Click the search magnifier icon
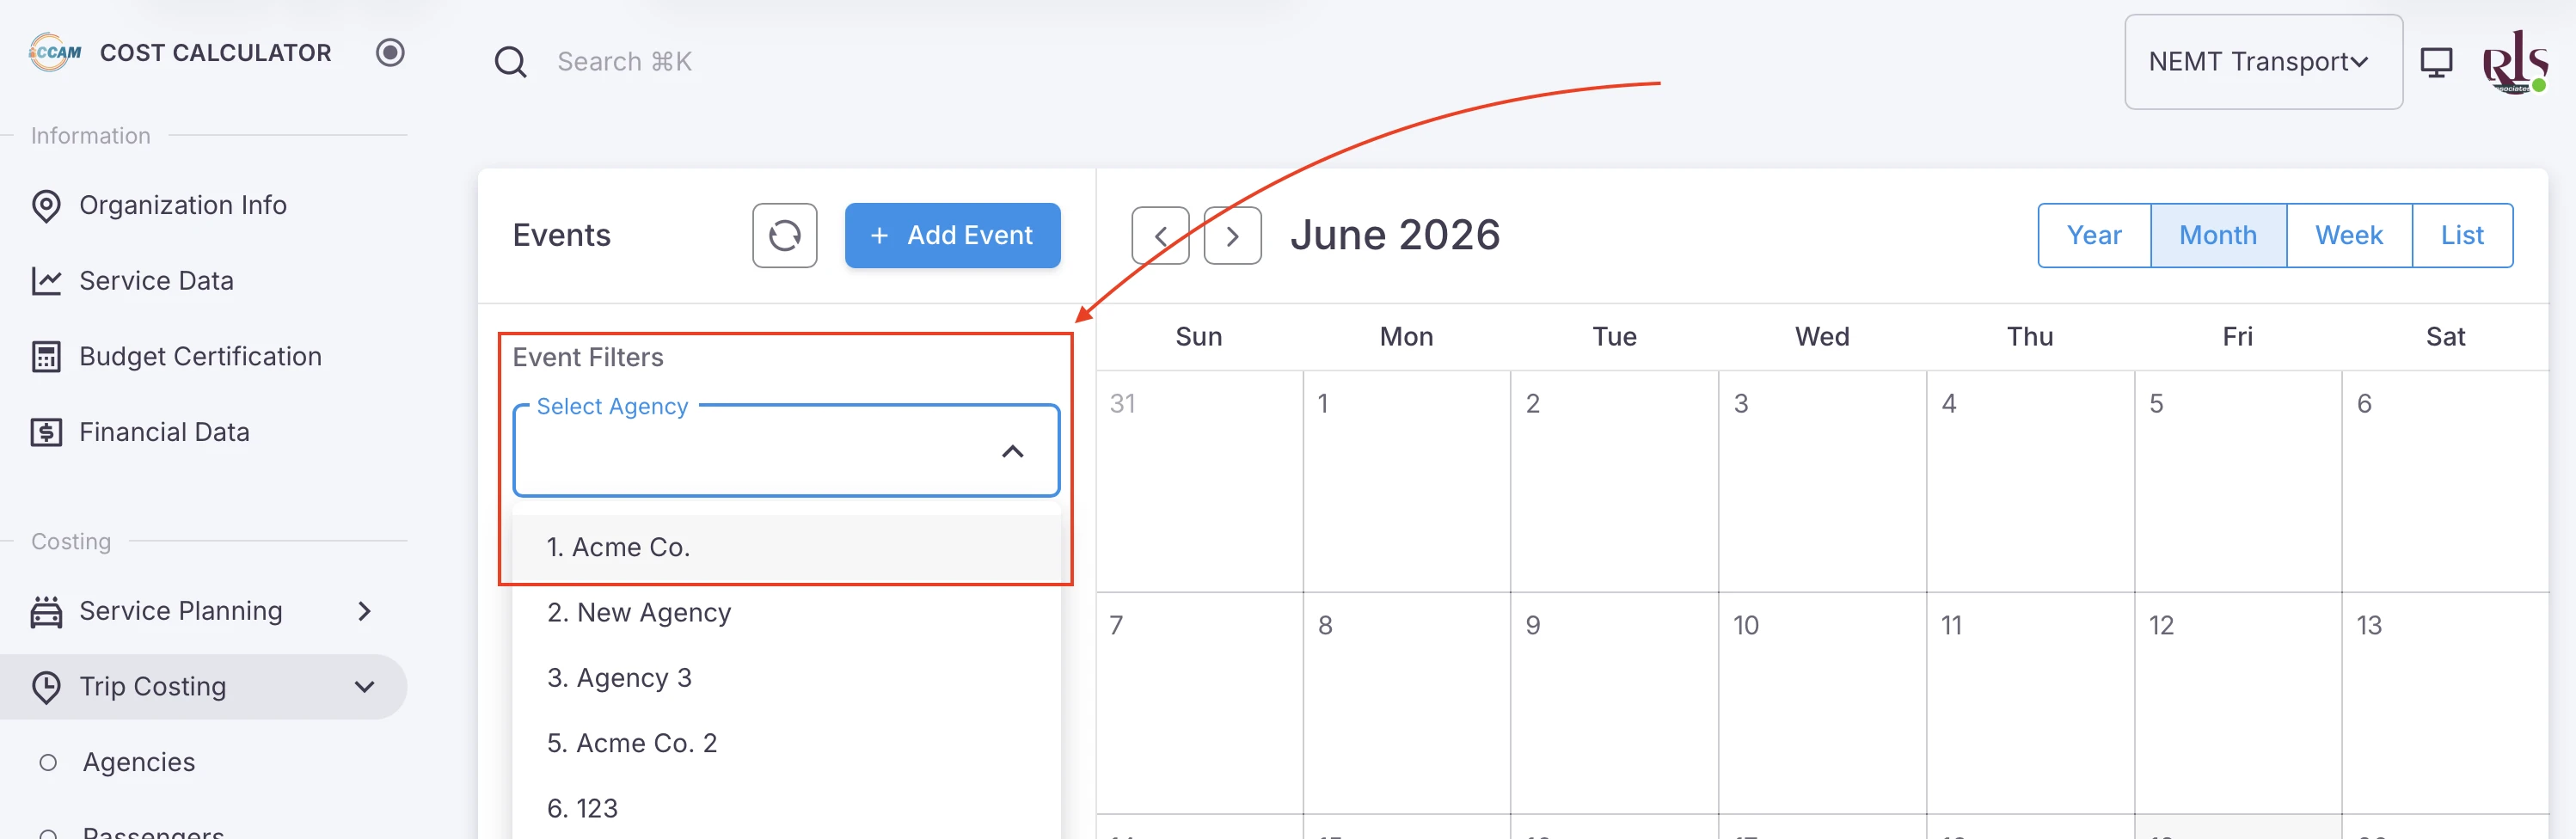 [510, 62]
